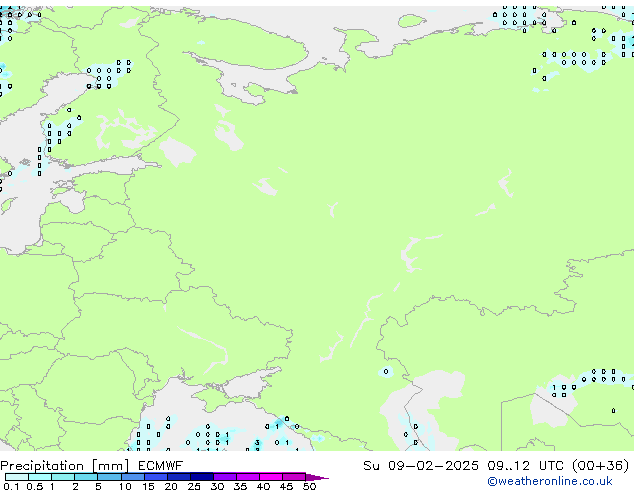Click the legend value '25'
634x490 pixels.
coord(194,486)
